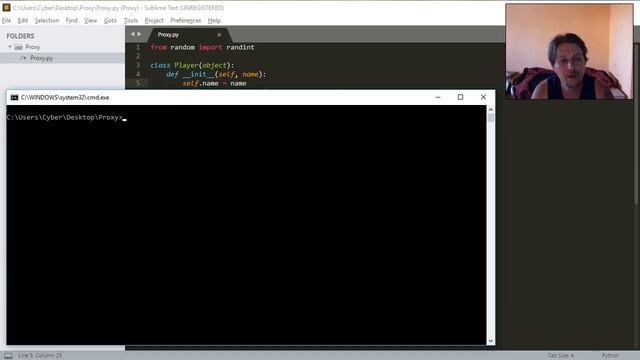Open the Find menu
This screenshot has width=640, height=360.
pos(71,20)
